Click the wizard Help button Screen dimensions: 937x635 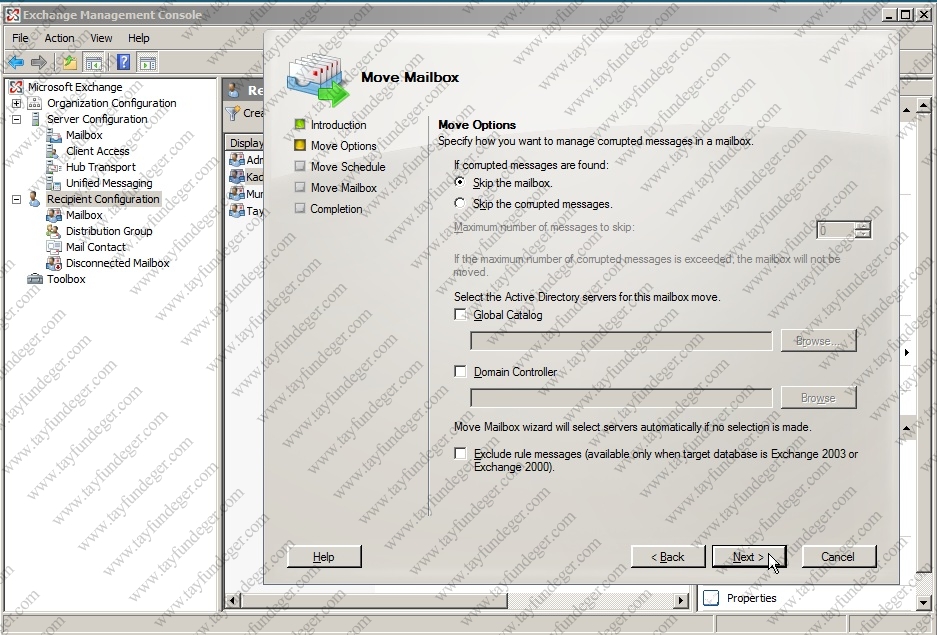(324, 557)
